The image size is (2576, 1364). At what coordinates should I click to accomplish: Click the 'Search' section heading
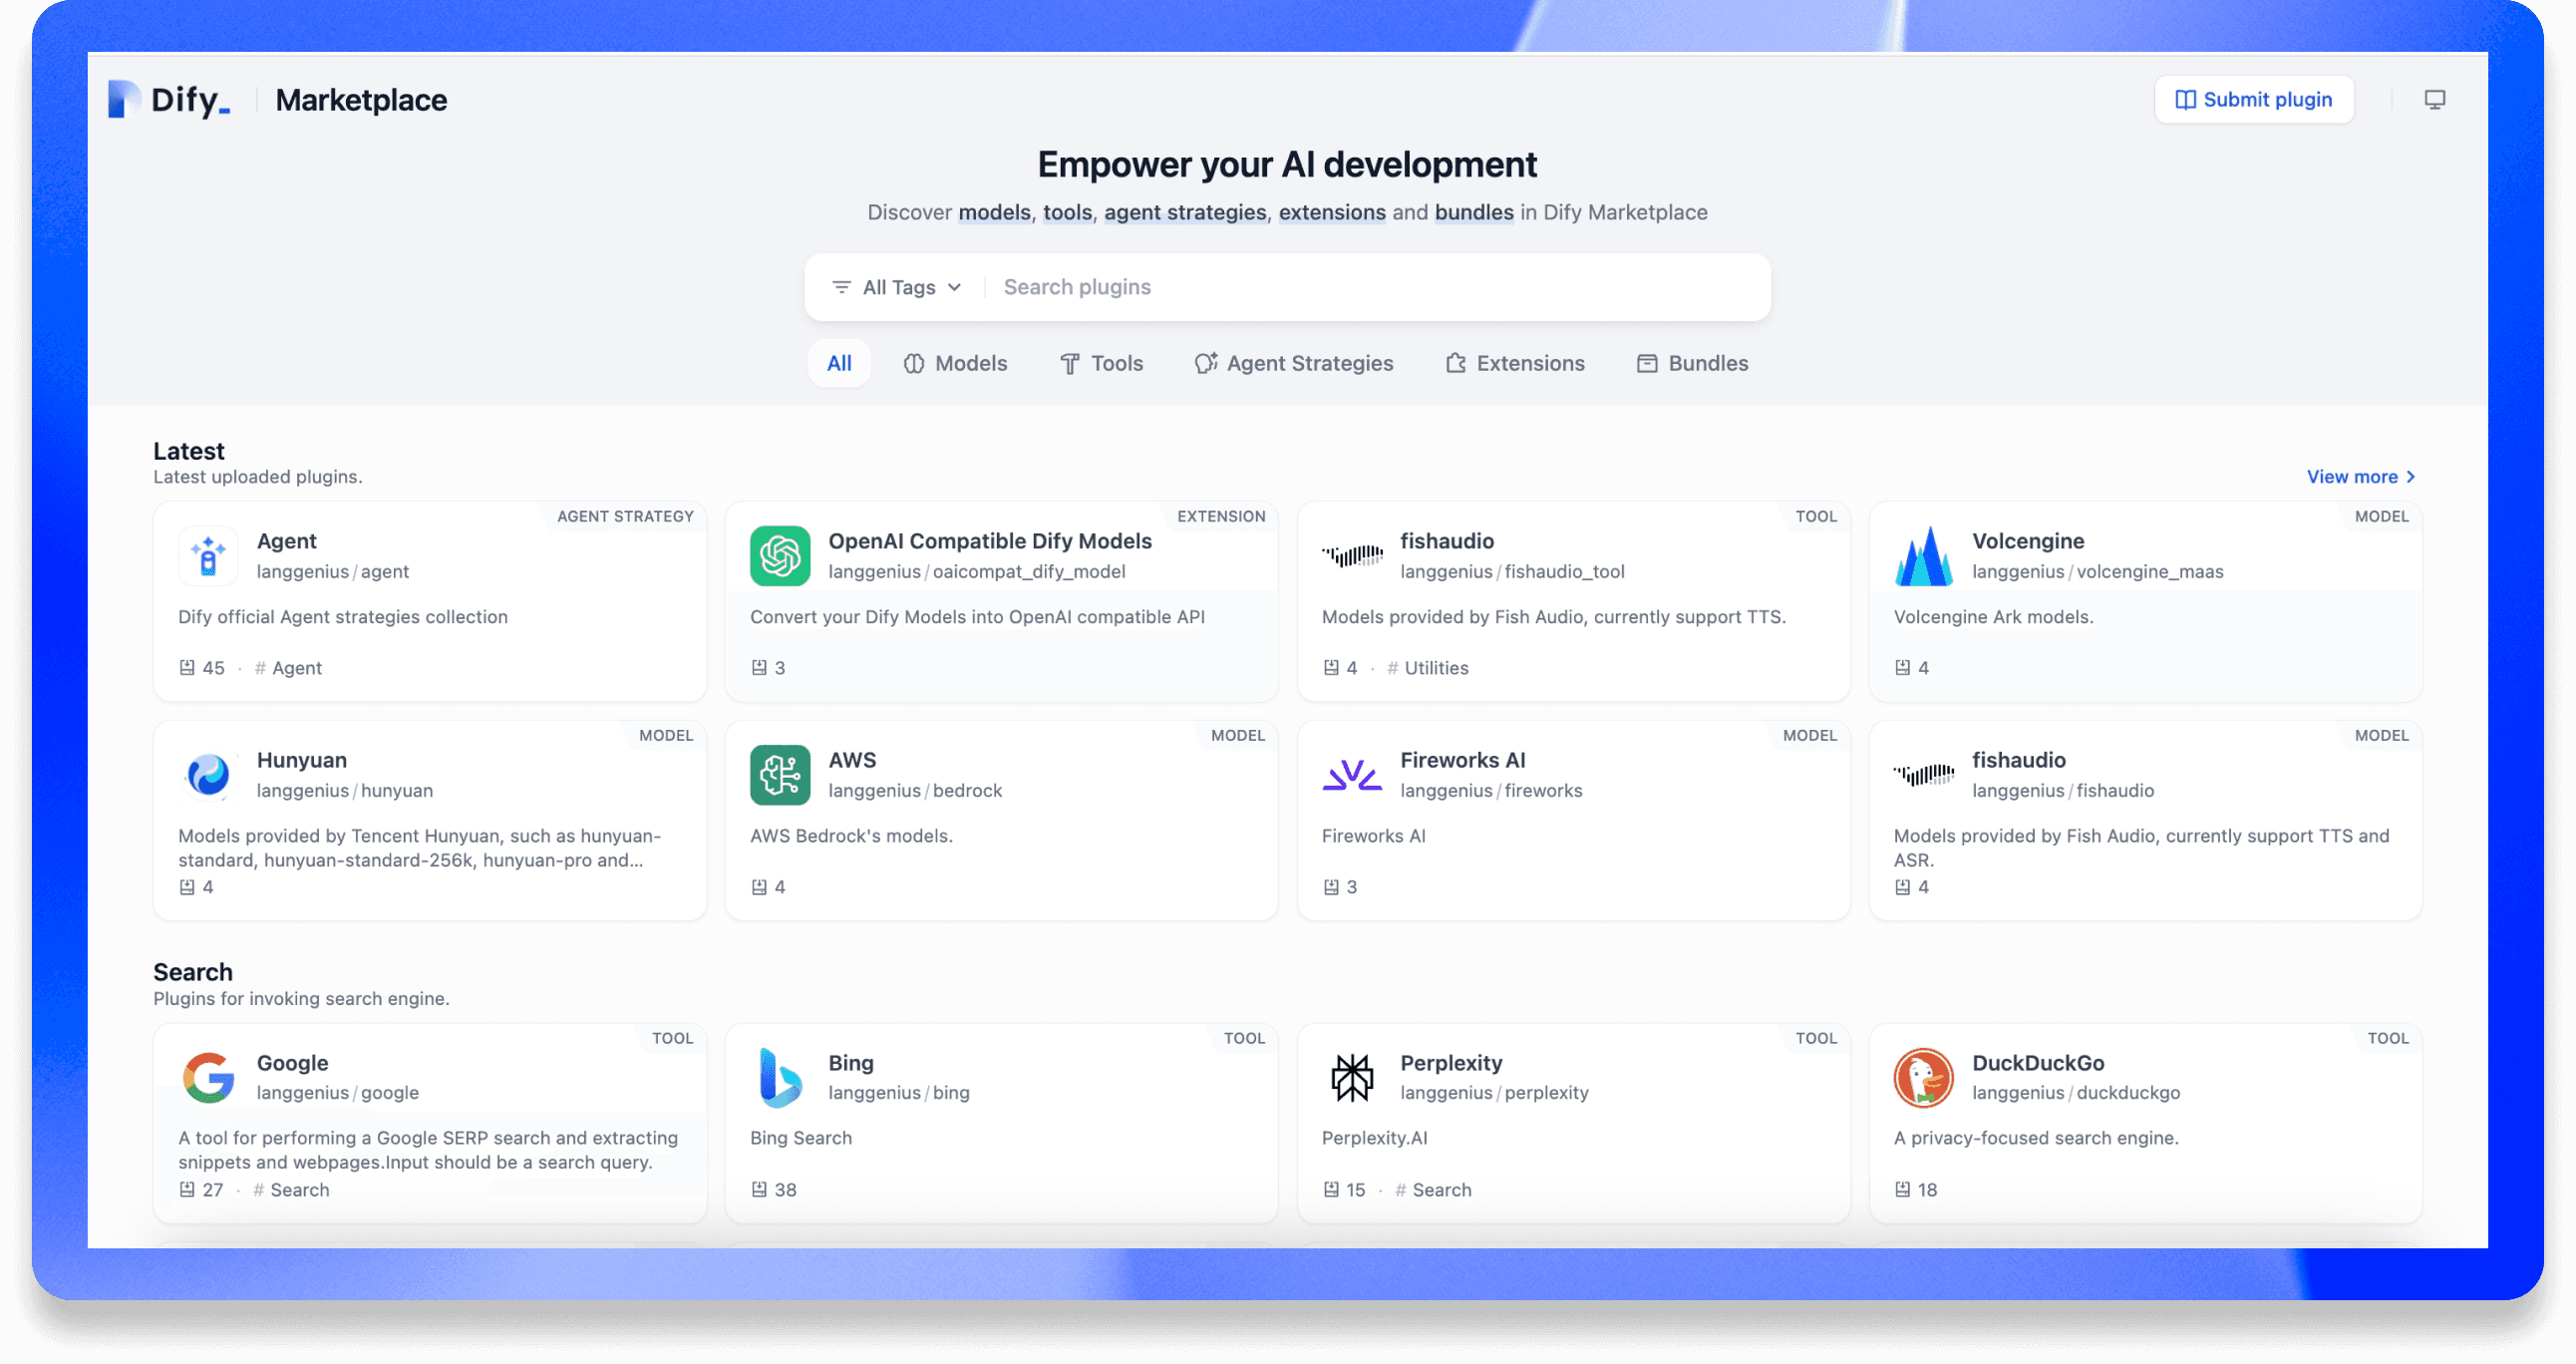[x=193, y=972]
